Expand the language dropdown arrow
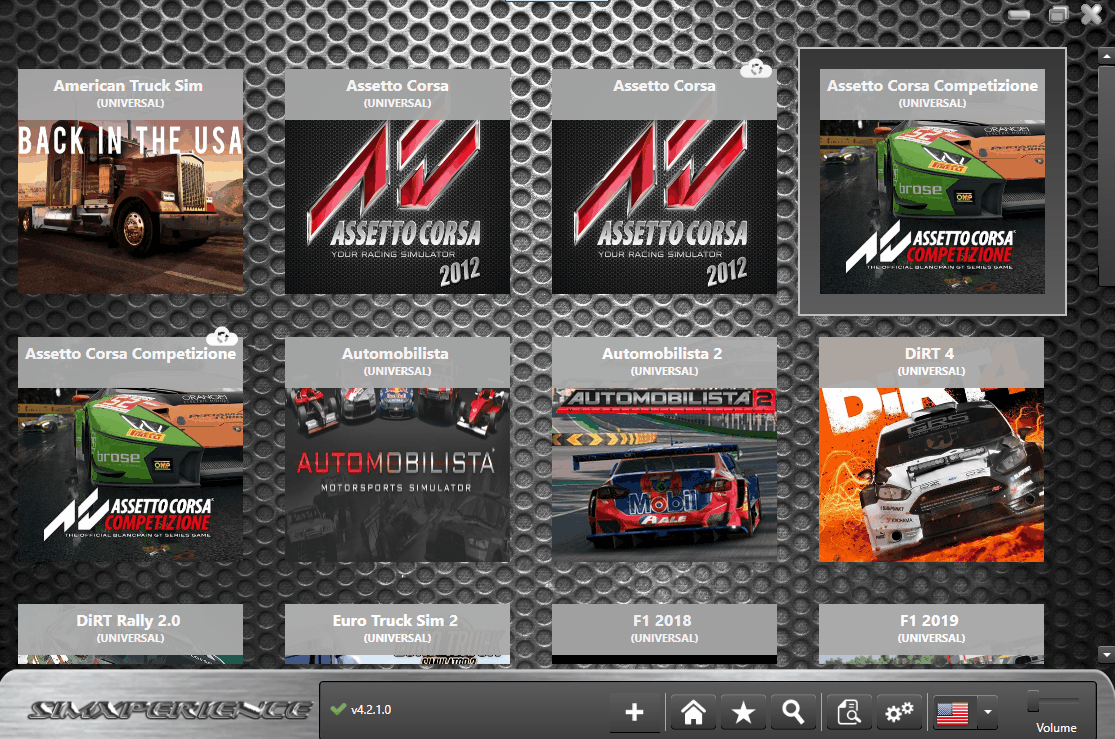The image size is (1115, 739). coord(987,713)
